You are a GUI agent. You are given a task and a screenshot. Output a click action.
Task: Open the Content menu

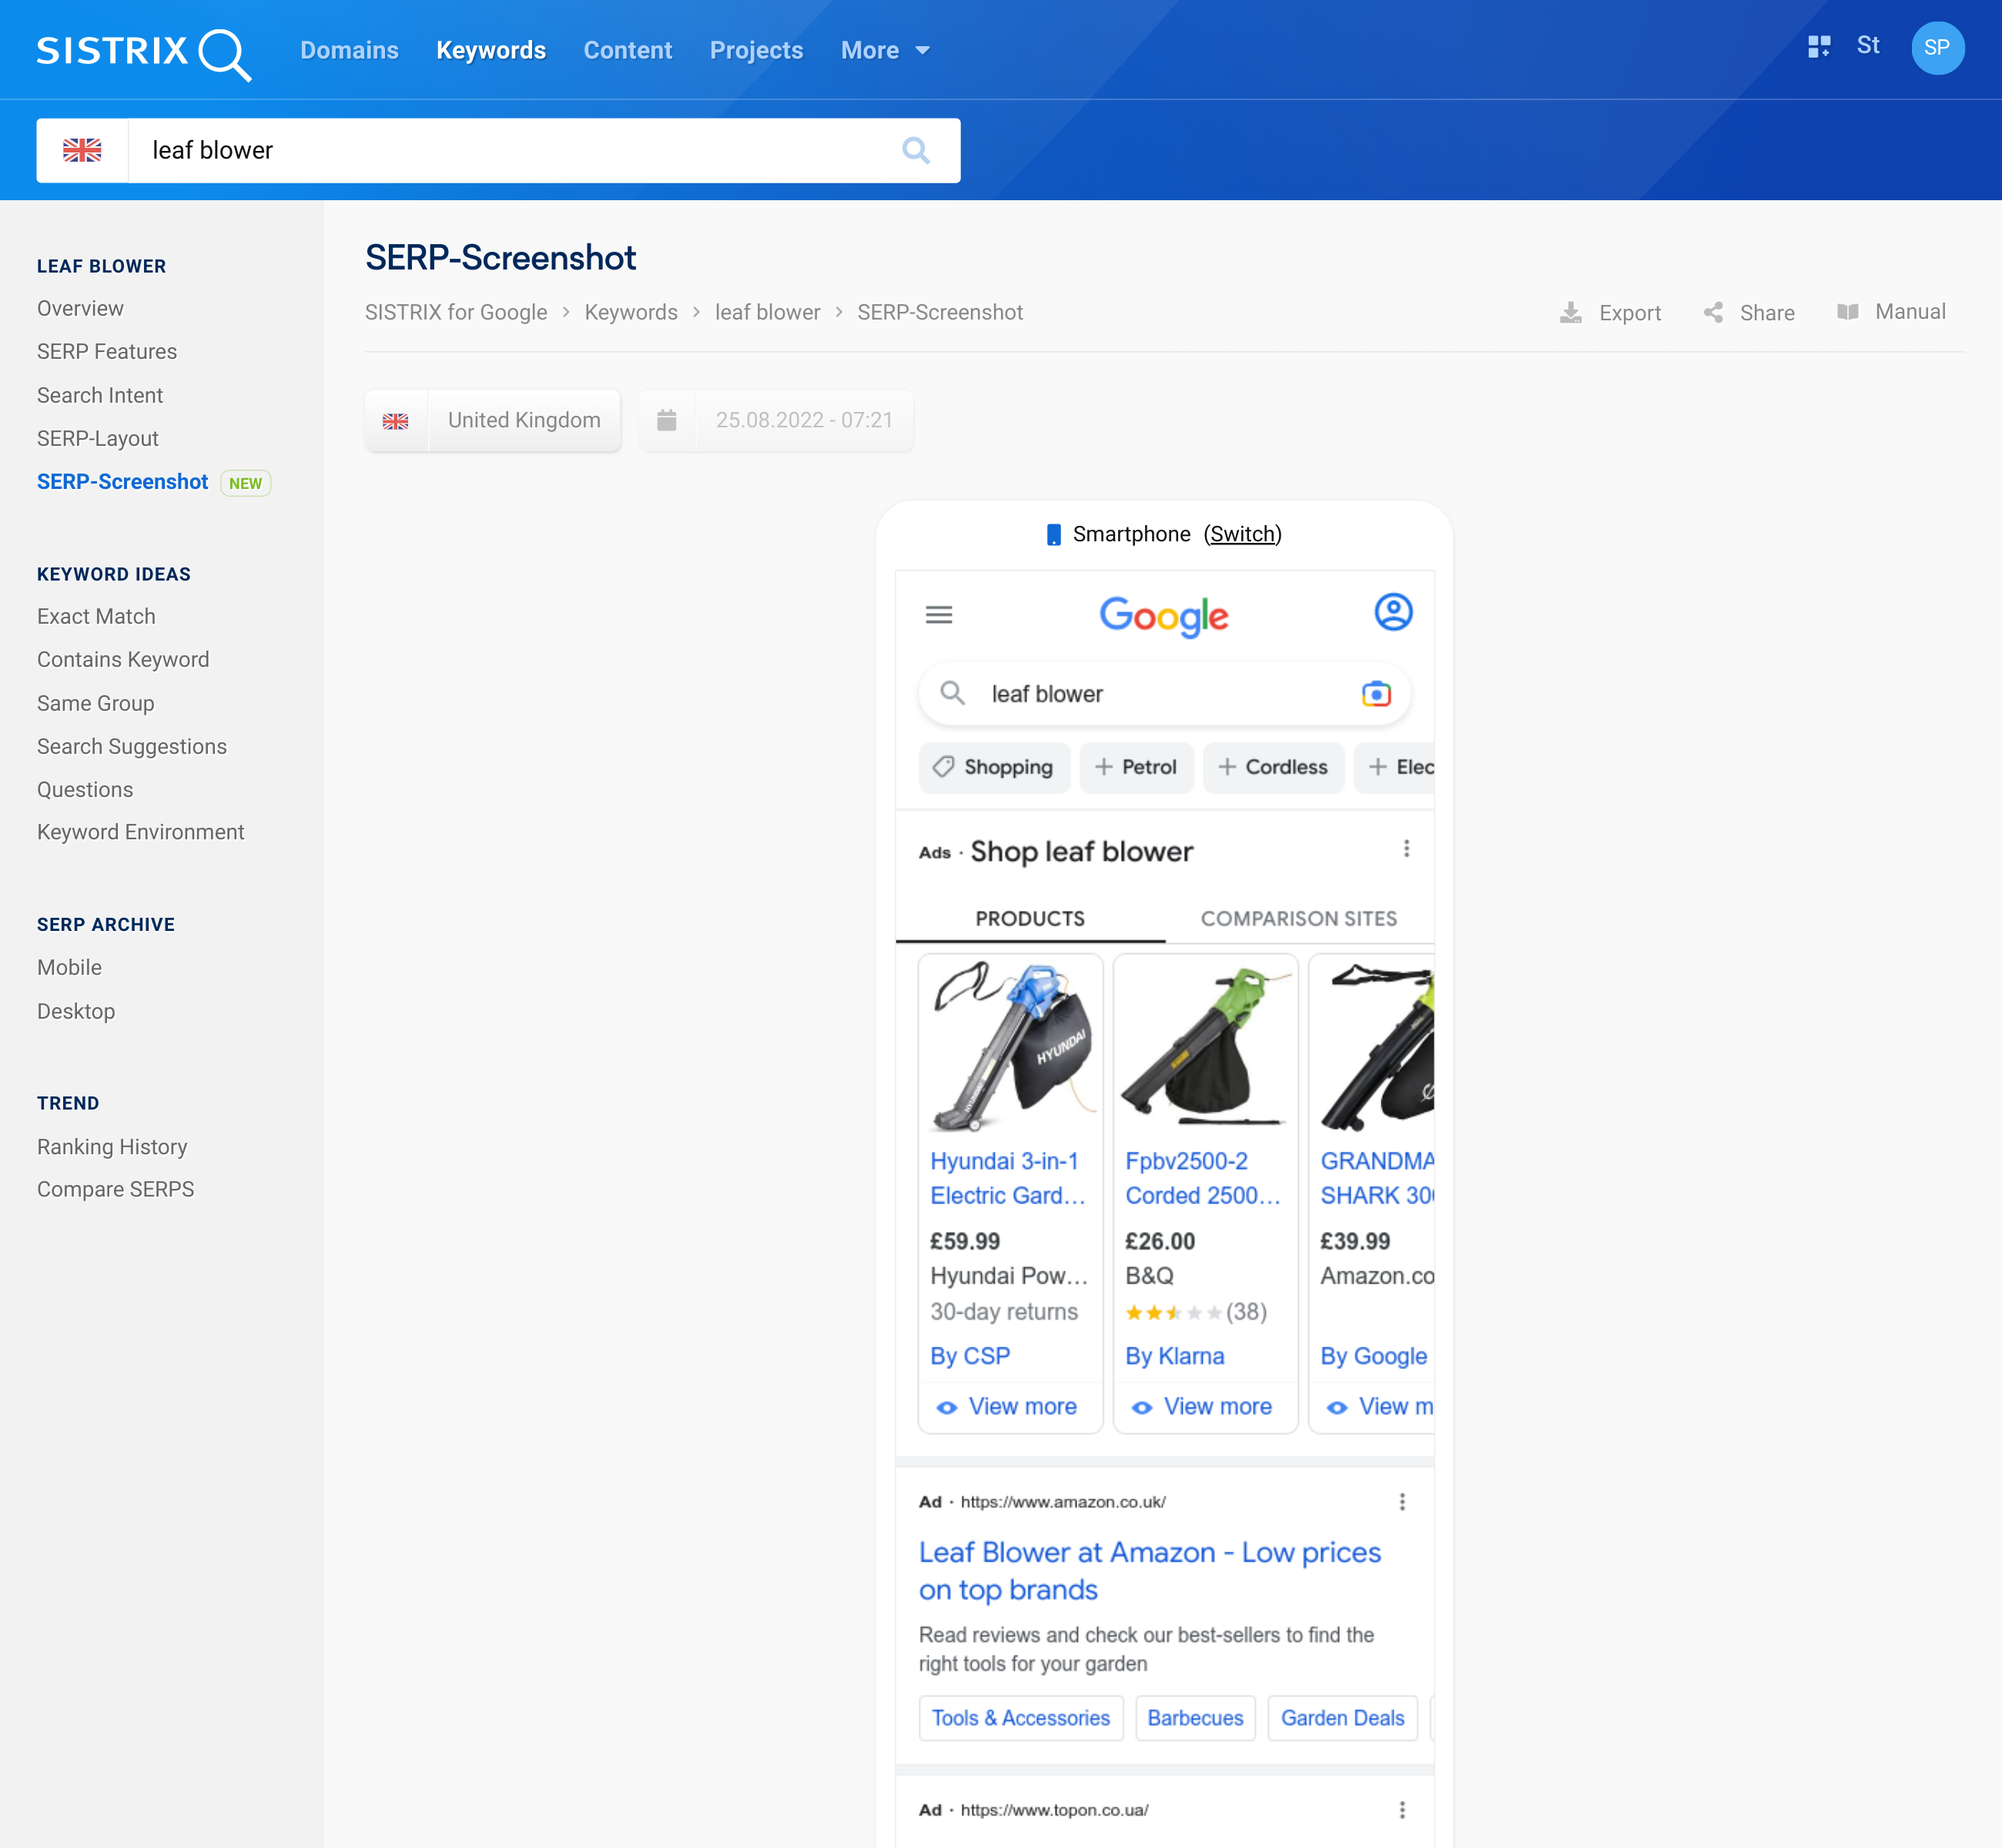click(x=628, y=51)
